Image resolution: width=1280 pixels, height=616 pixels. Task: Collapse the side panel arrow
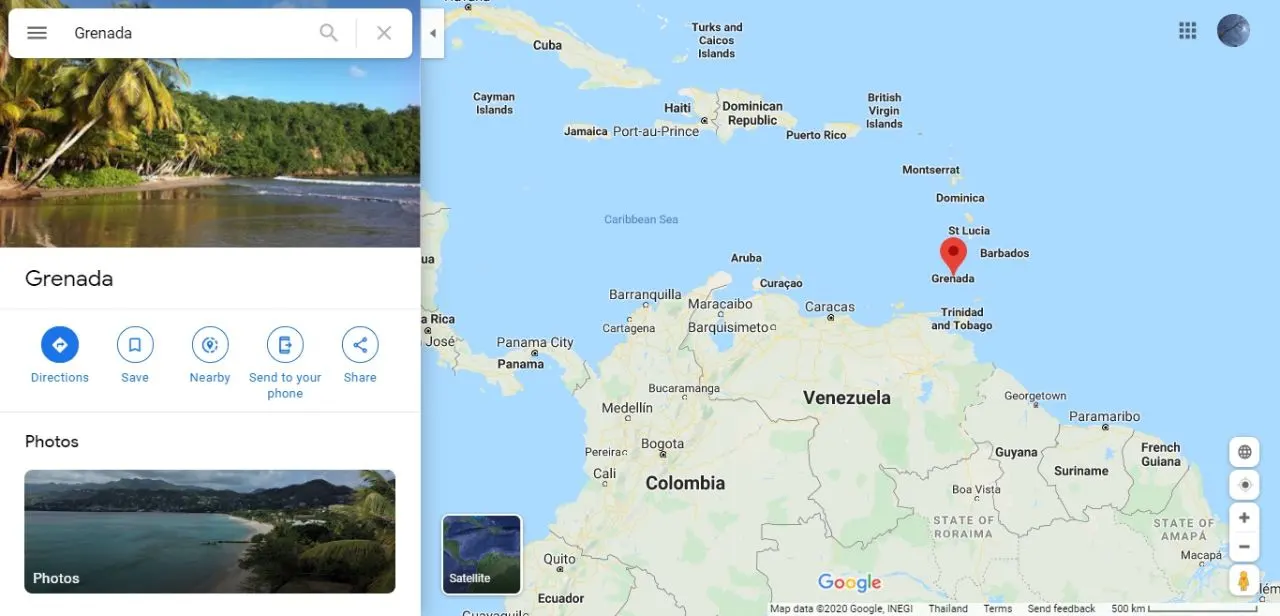[x=432, y=33]
